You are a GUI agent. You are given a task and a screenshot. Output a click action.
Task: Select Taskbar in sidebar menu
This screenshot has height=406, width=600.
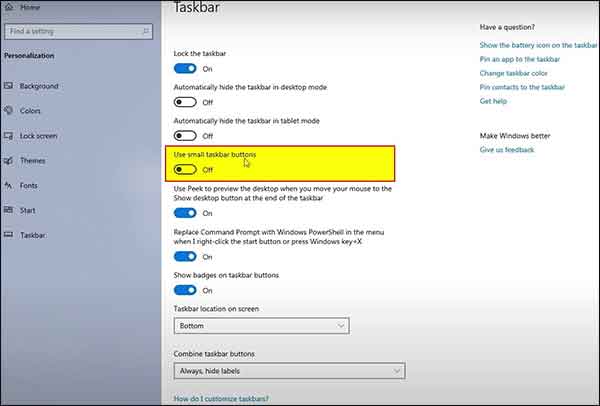33,235
